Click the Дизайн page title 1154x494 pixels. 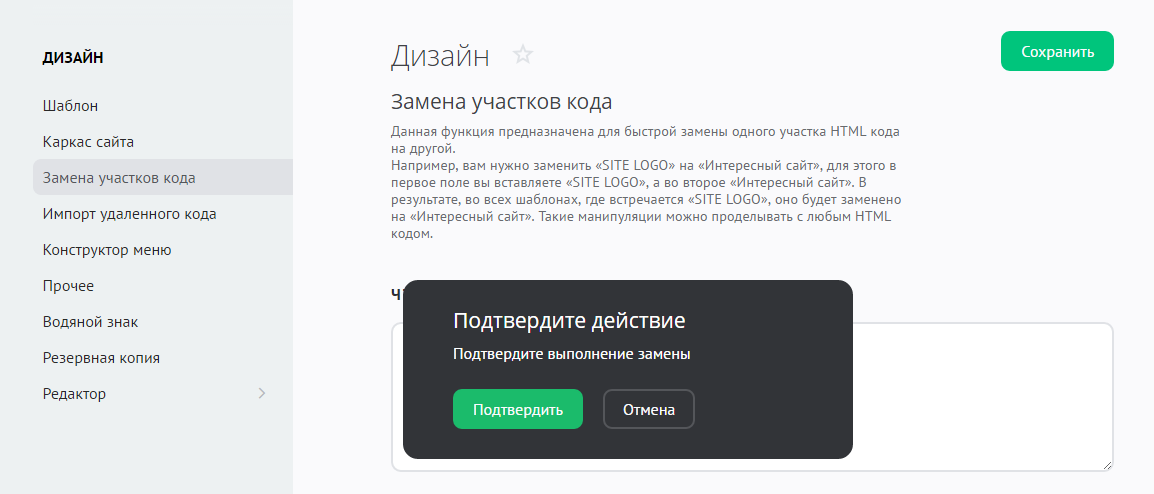coord(440,55)
